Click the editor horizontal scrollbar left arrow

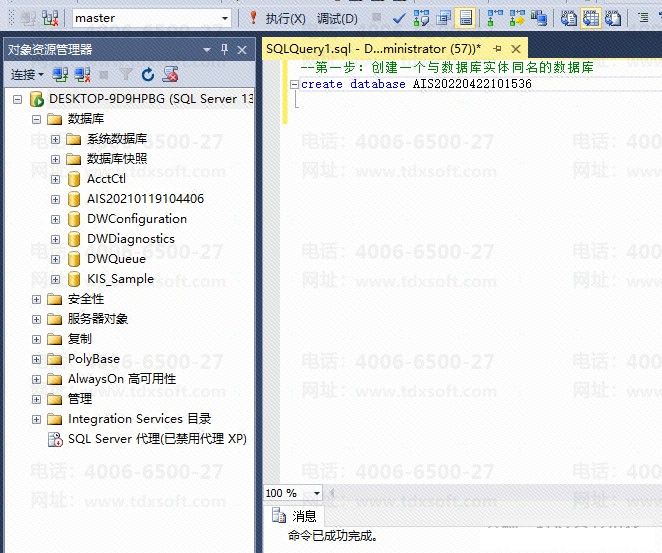(332, 493)
